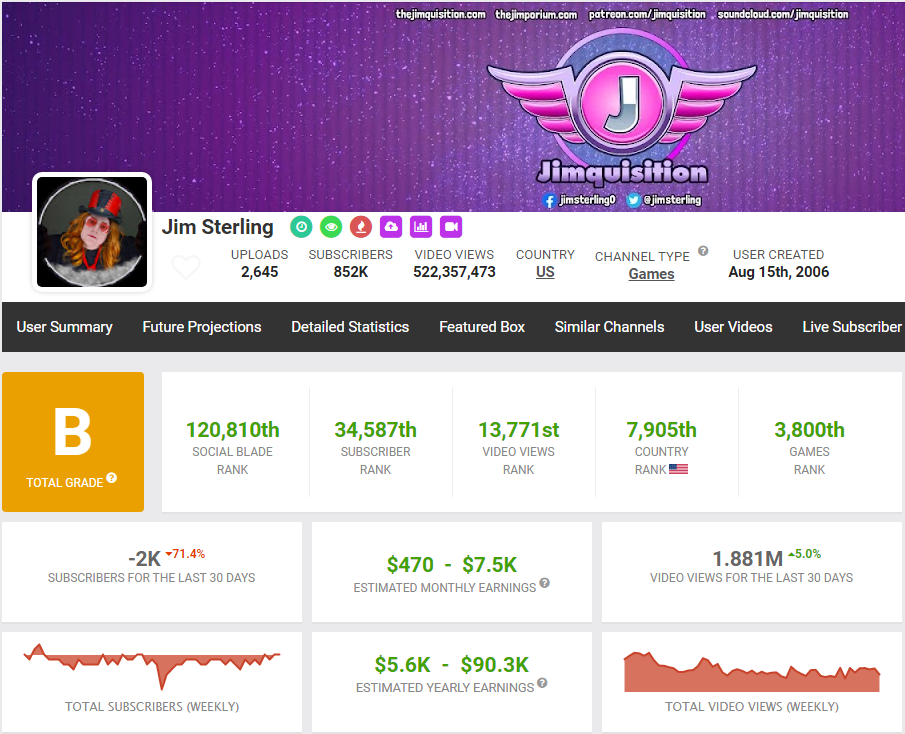905x734 pixels.
Task: Click the -2K subscribers figure
Action: pos(144,559)
